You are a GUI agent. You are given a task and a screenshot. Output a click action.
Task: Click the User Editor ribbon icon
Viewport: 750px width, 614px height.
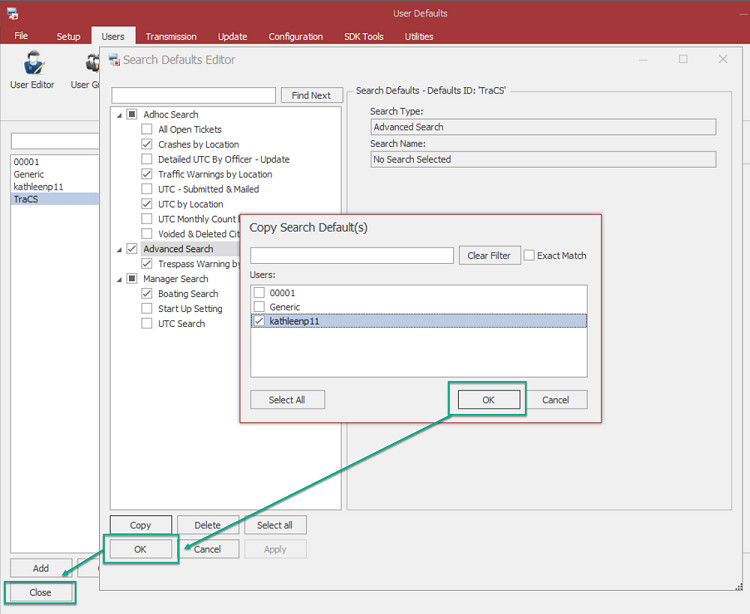click(x=32, y=64)
